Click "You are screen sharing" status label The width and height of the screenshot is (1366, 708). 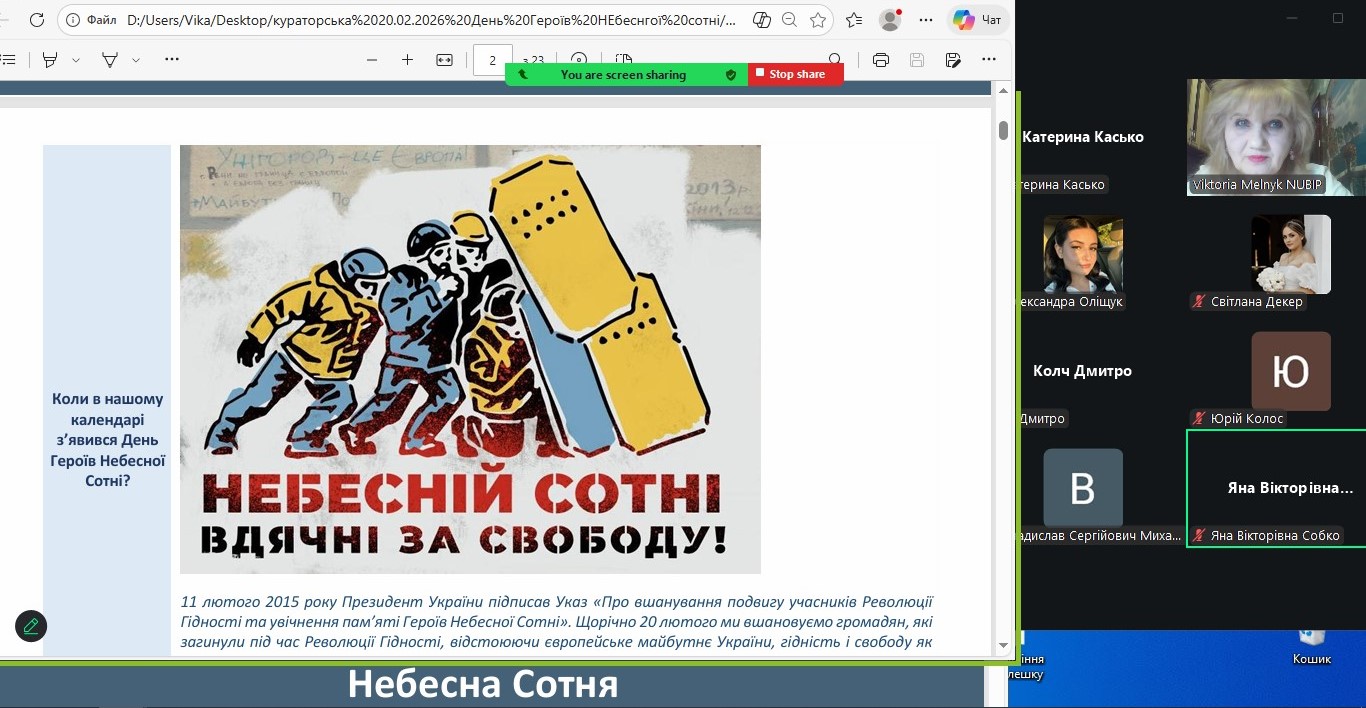(623, 74)
